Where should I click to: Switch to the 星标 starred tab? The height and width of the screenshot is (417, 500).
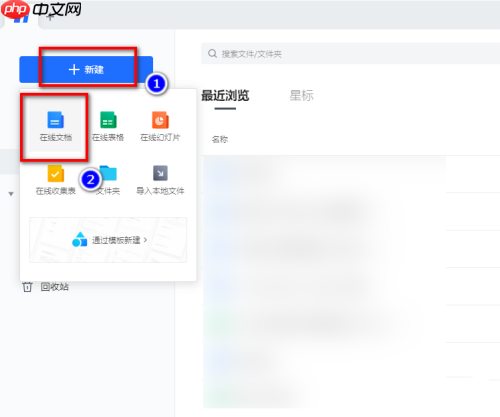click(301, 96)
